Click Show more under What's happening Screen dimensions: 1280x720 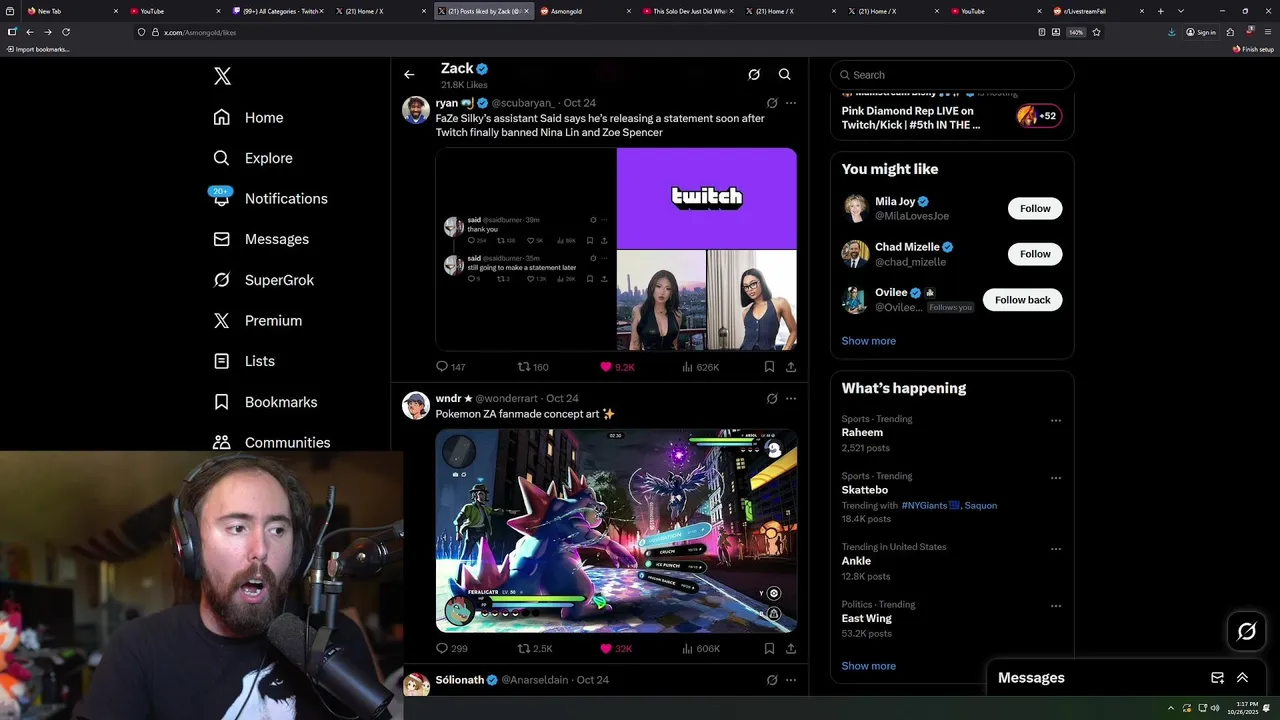coord(868,666)
